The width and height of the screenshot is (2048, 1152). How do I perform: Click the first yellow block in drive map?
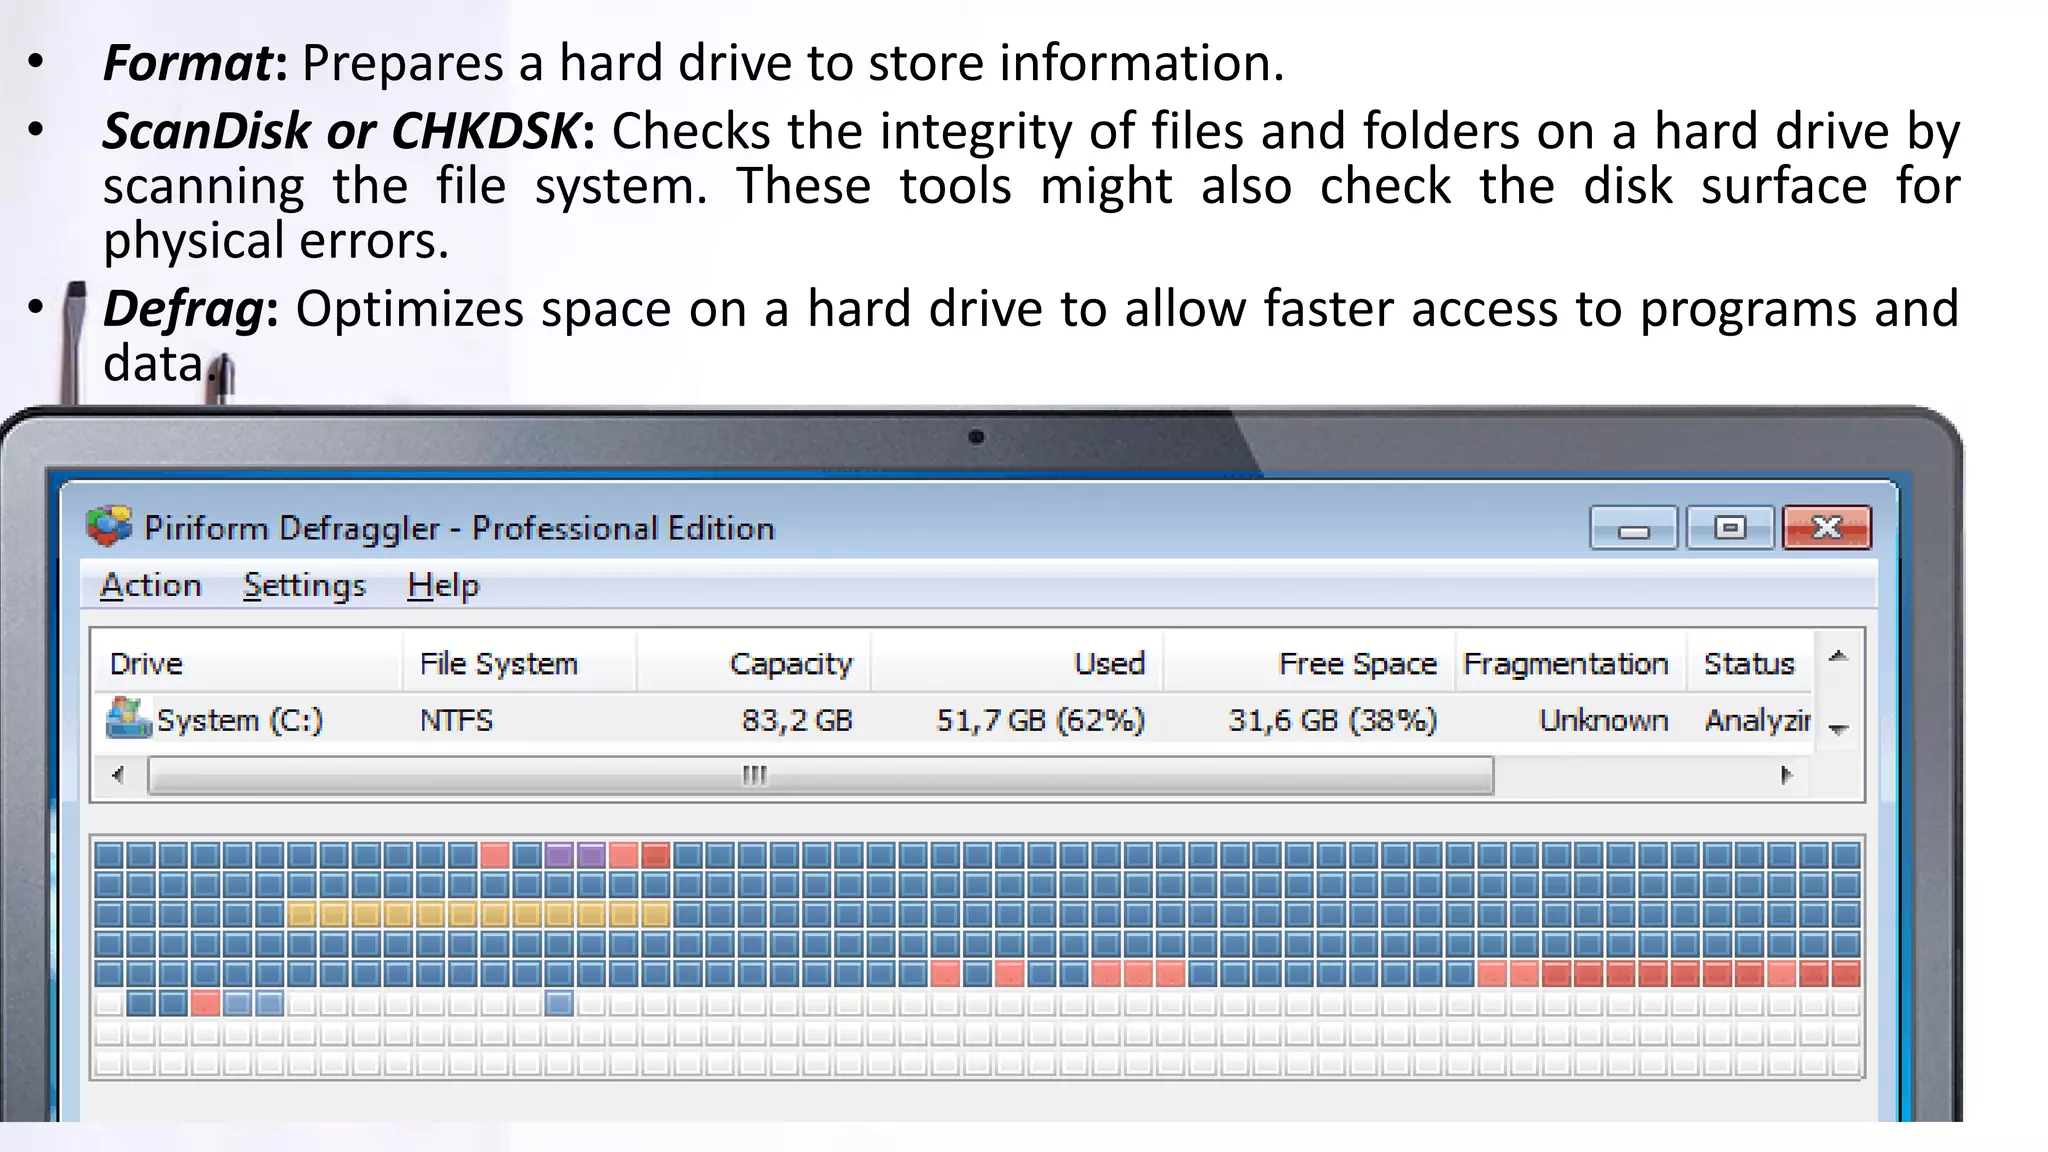click(302, 913)
